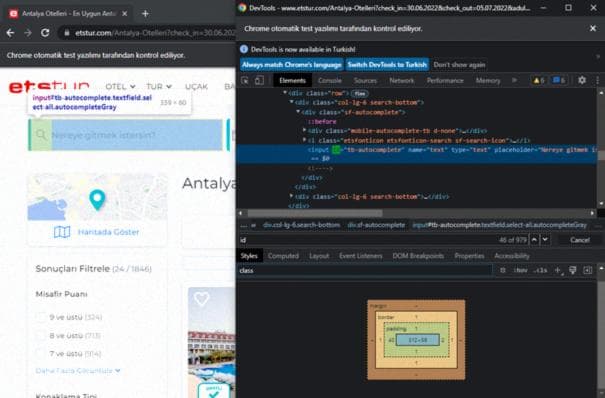
Task: Open DevTools settings gear
Action: (x=582, y=80)
